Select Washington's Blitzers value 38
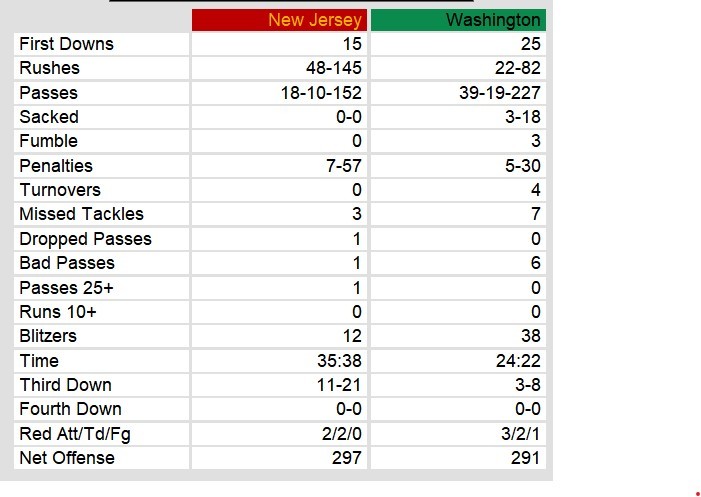The width and height of the screenshot is (701, 497). tap(528, 336)
